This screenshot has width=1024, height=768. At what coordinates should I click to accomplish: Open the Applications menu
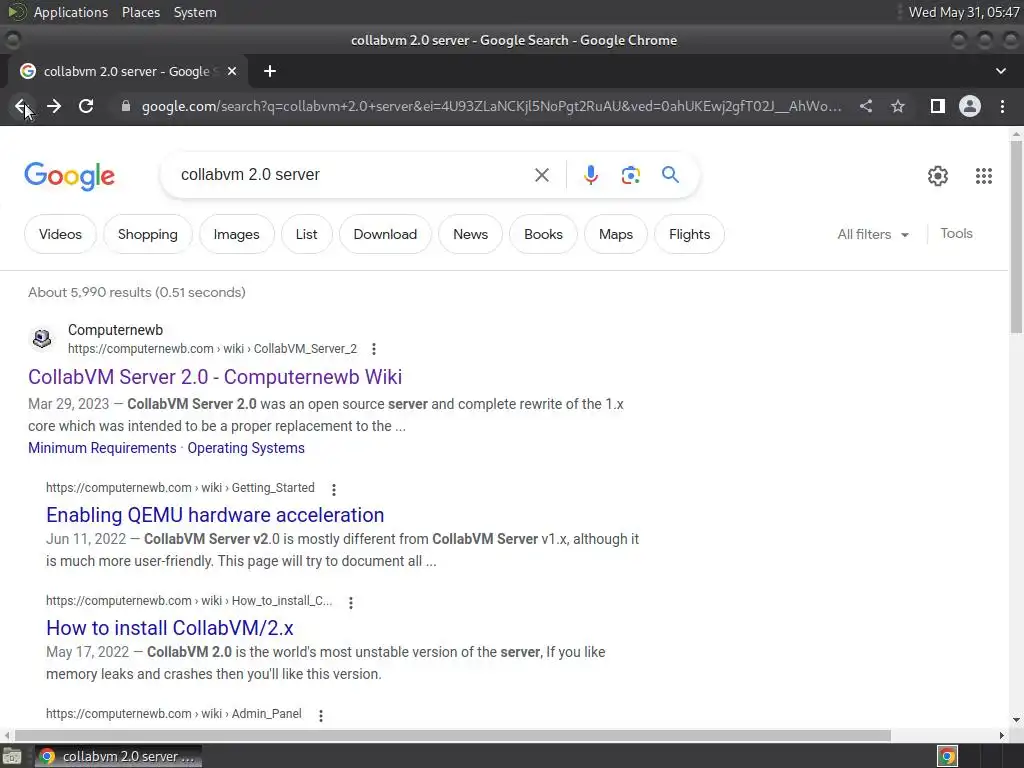(71, 12)
